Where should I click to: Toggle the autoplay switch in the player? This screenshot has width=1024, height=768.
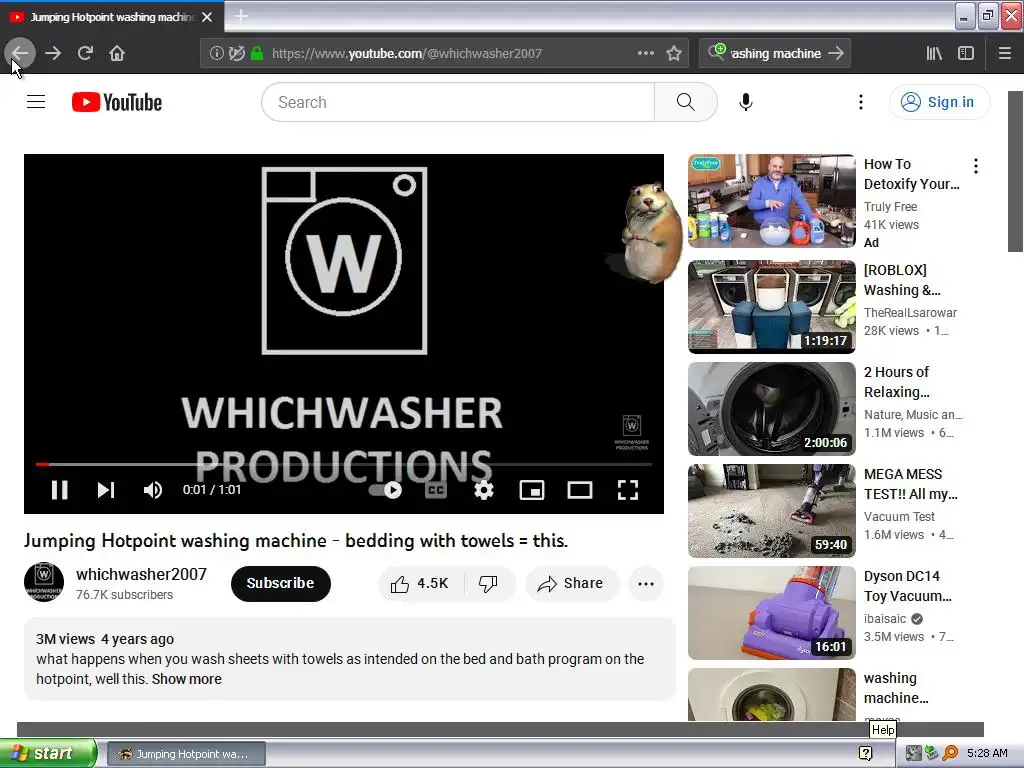(386, 490)
